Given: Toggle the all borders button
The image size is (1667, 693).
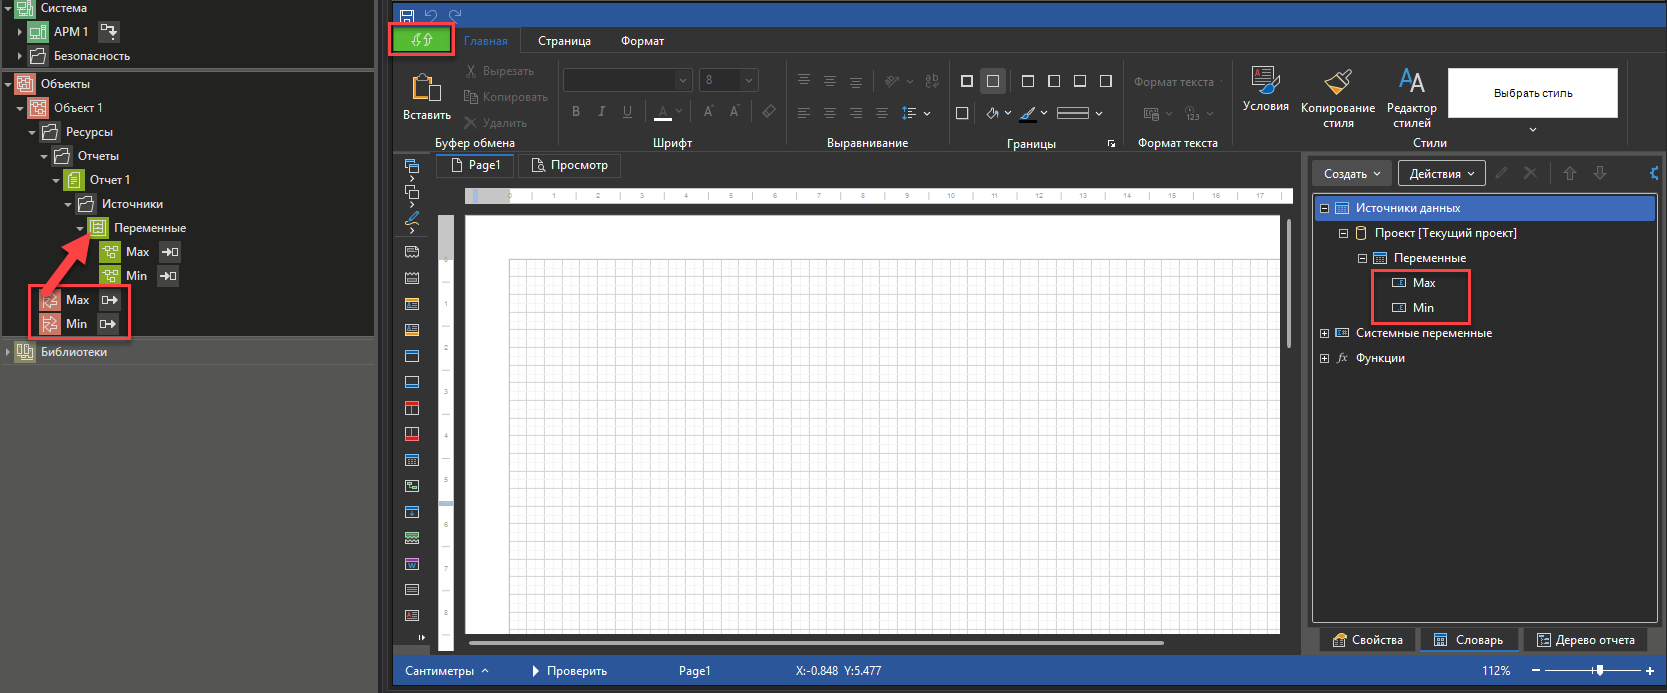Looking at the screenshot, I should pos(967,81).
